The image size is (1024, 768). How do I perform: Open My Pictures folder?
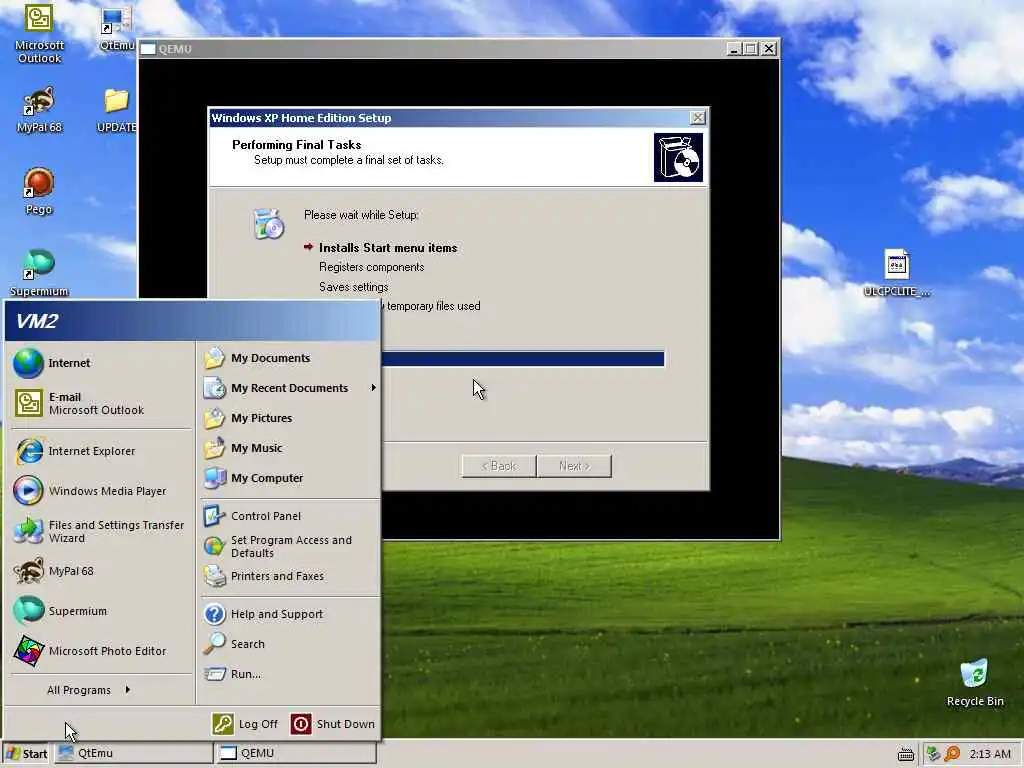(290, 418)
